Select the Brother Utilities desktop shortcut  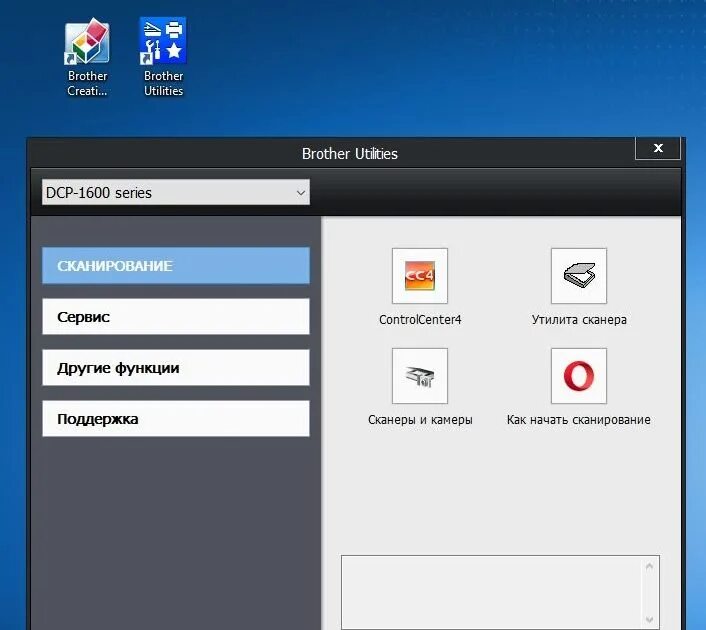(163, 57)
